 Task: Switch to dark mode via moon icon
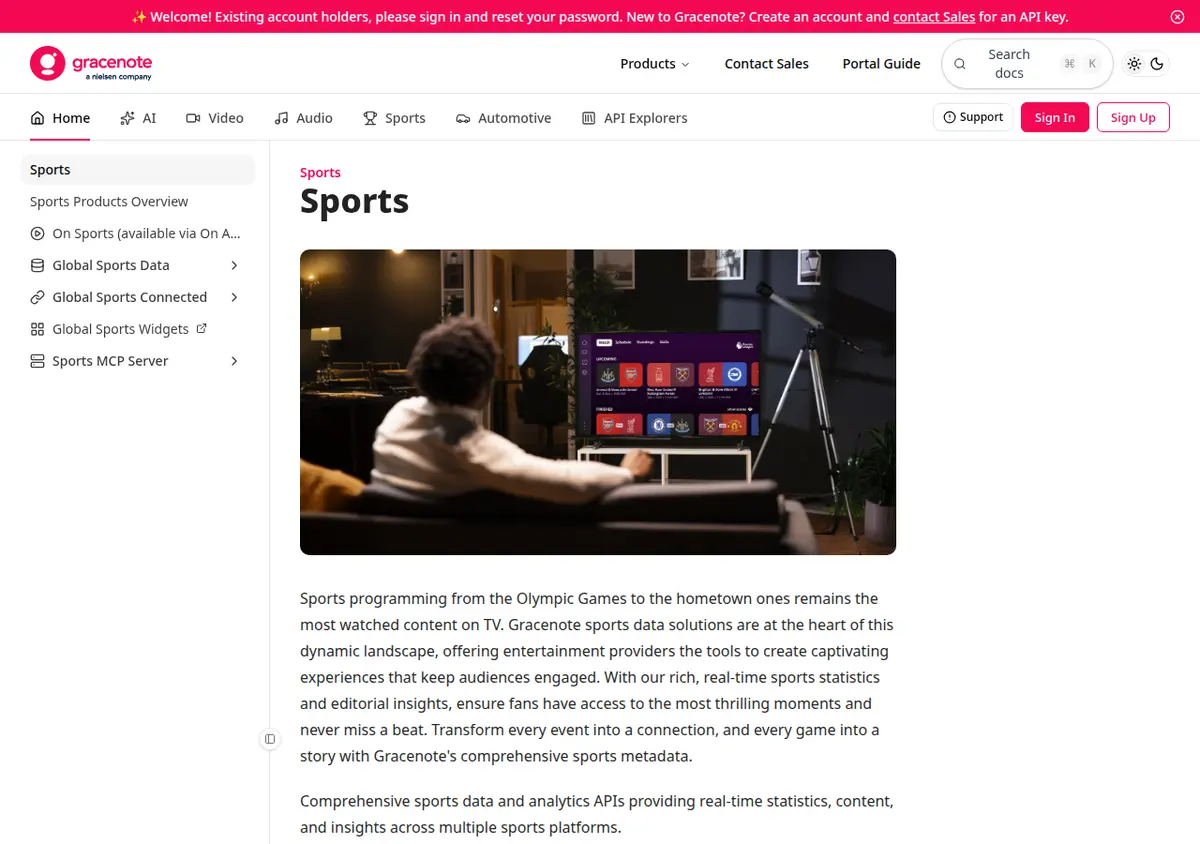(x=1157, y=64)
